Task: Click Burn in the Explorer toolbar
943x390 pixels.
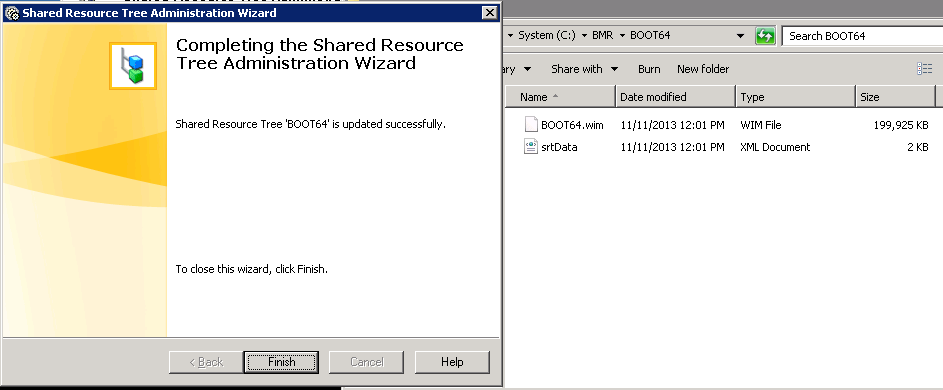Action: coord(649,69)
